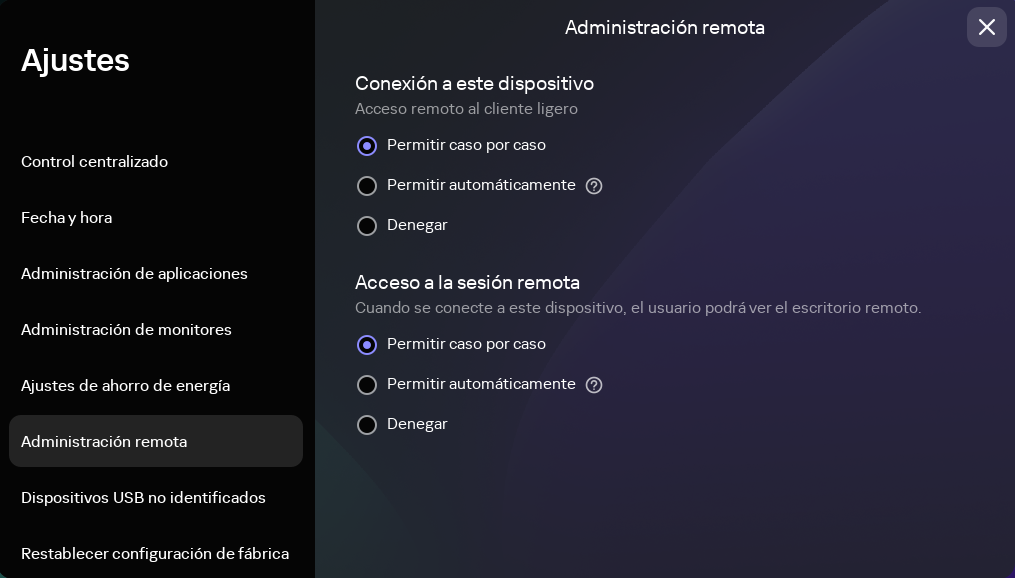Open Dispositivos USB no identificados
The width and height of the screenshot is (1015, 578).
point(143,498)
